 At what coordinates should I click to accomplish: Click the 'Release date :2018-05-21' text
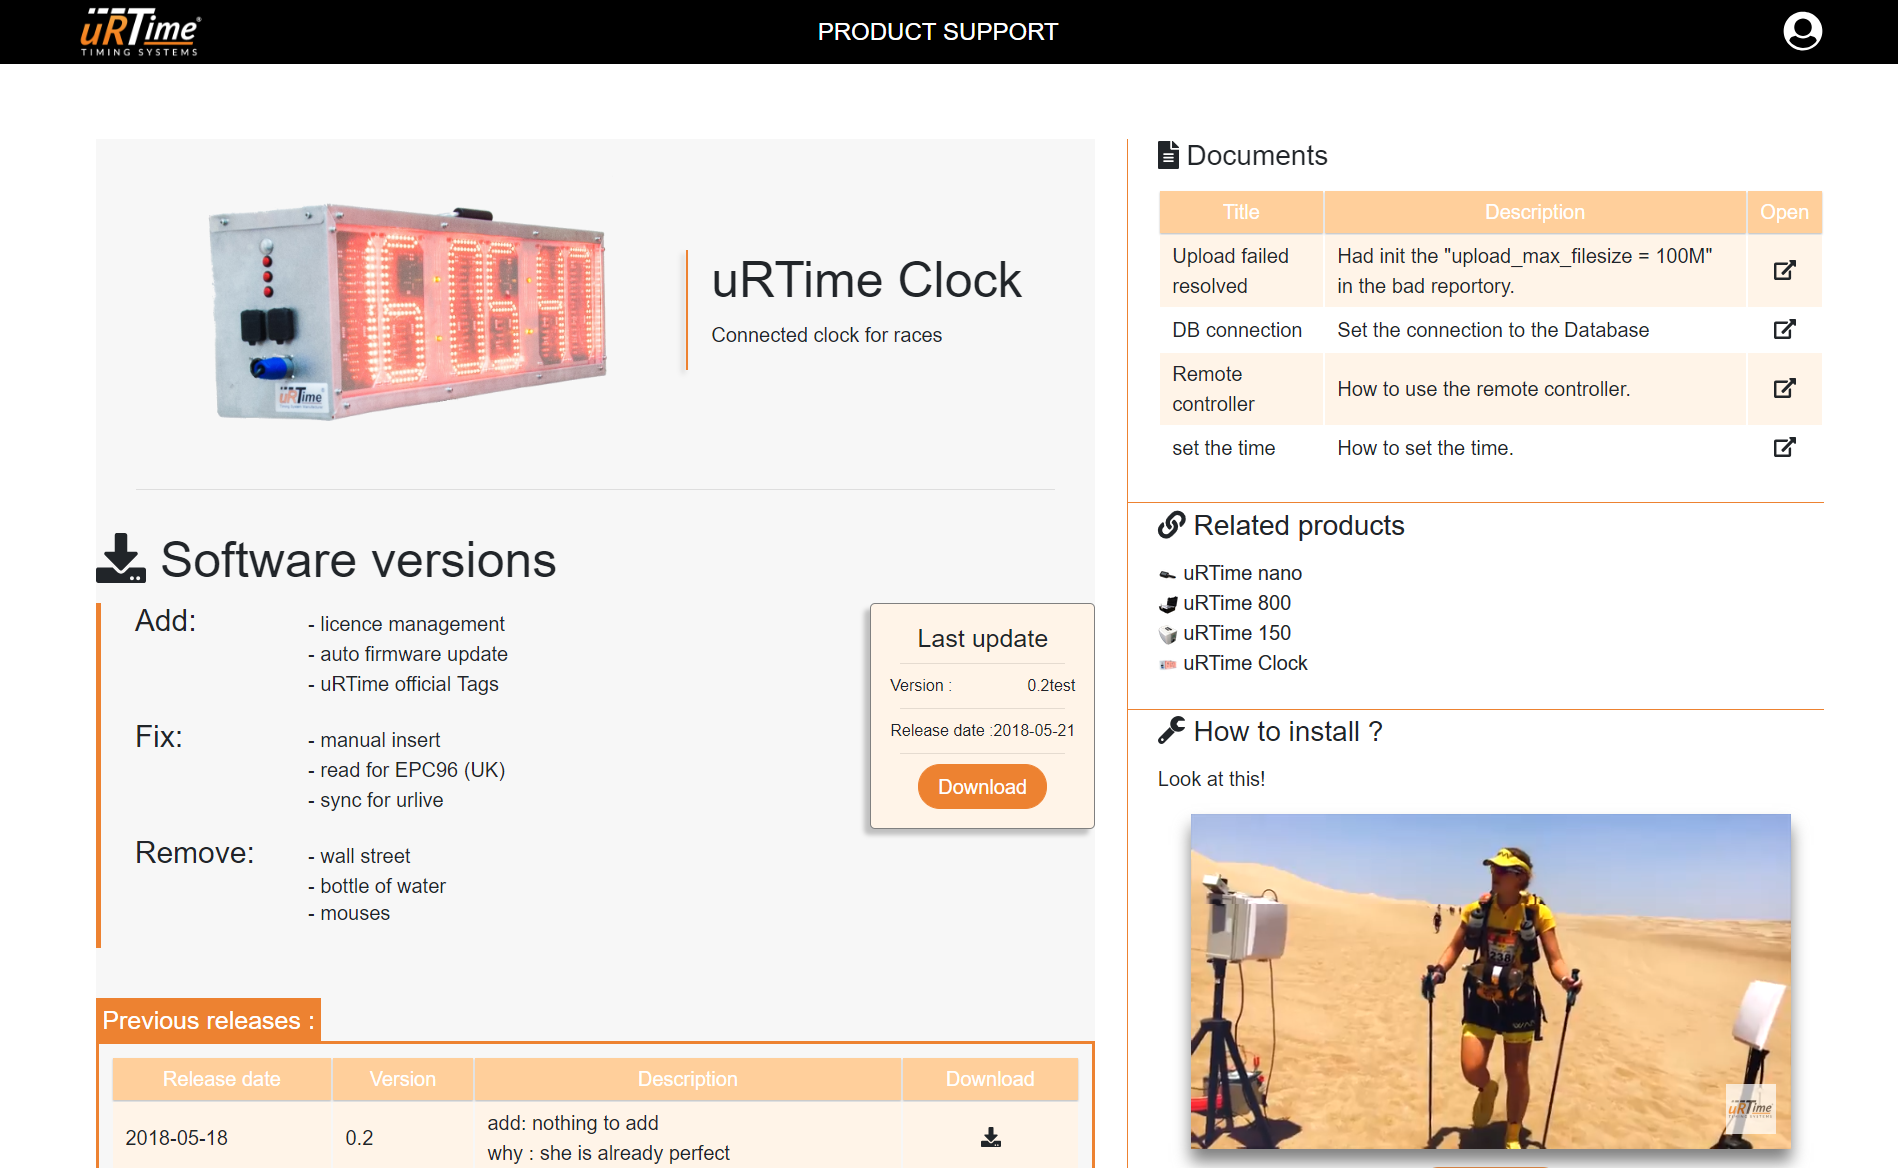pos(982,730)
